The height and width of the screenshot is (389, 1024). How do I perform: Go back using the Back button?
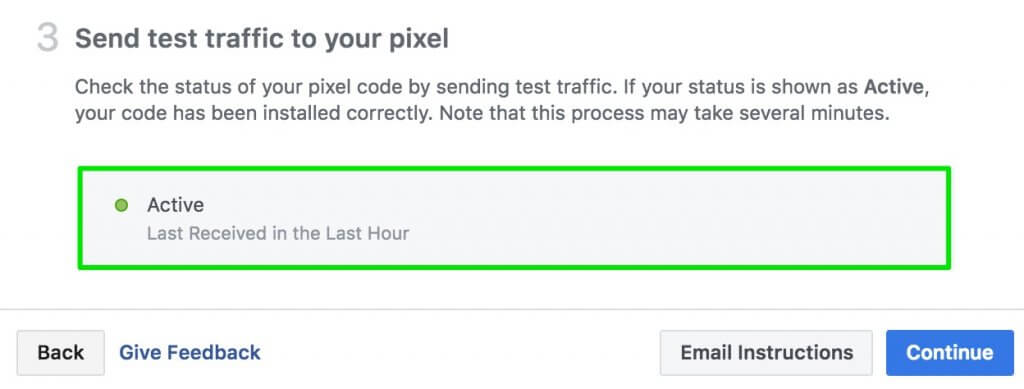pos(61,353)
